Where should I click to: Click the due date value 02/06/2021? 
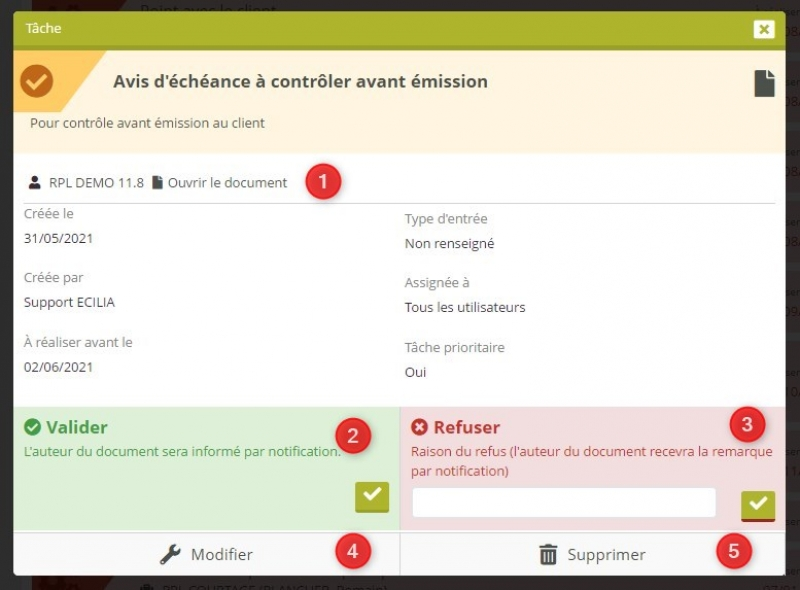(58, 367)
